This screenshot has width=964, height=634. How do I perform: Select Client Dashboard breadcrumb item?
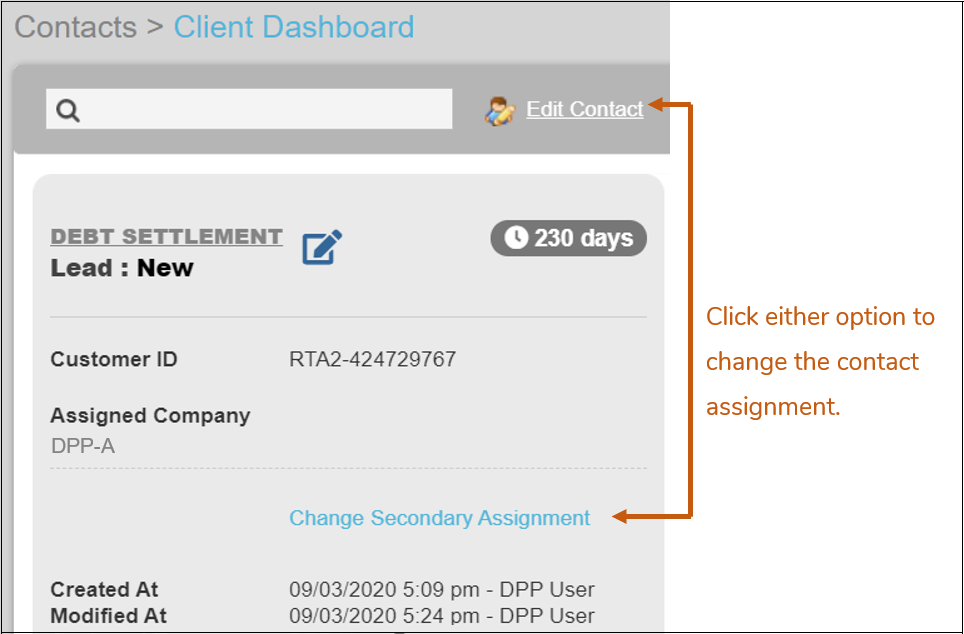294,27
